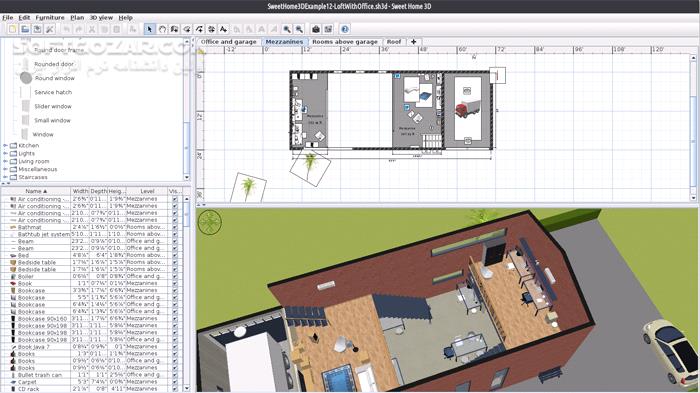The height and width of the screenshot is (393, 700).
Task: Toggle visibility checkbox for Boiler row
Action: tap(175, 276)
